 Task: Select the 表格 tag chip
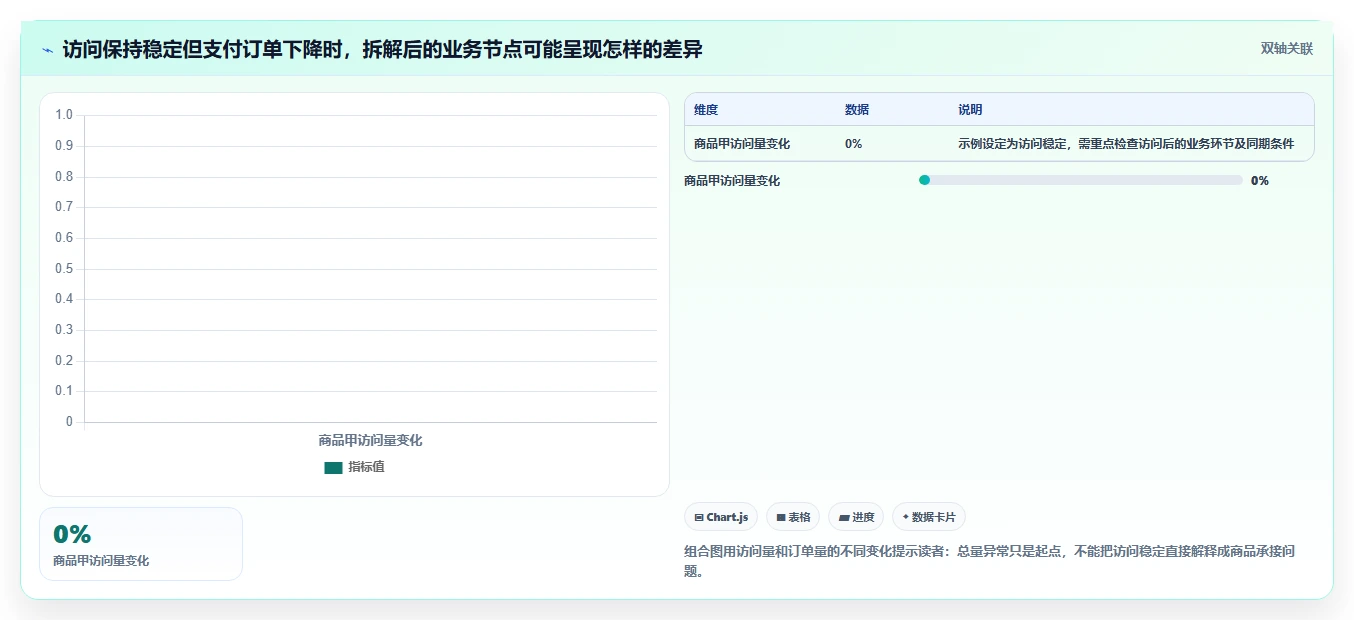tap(793, 517)
